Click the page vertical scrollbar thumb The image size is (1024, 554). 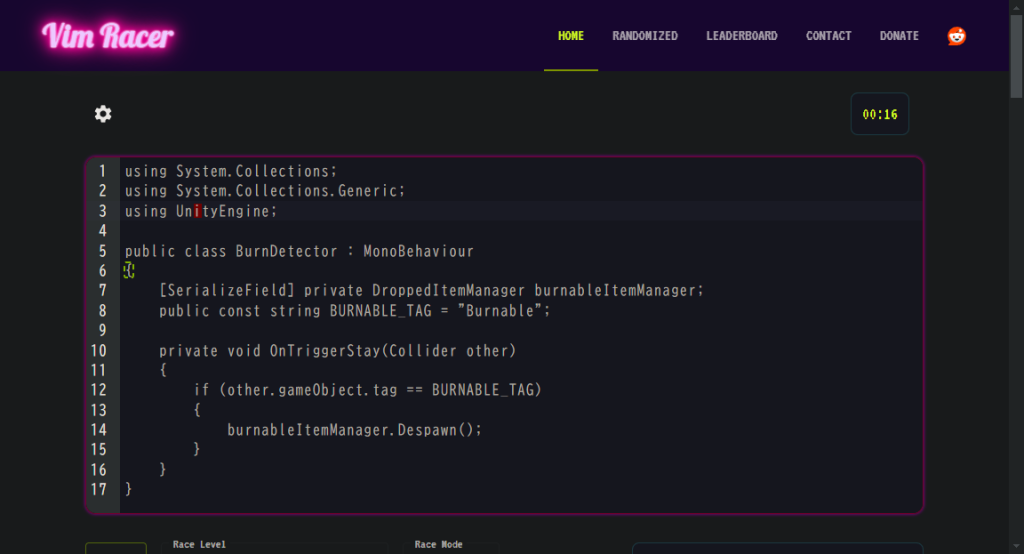[1016, 56]
